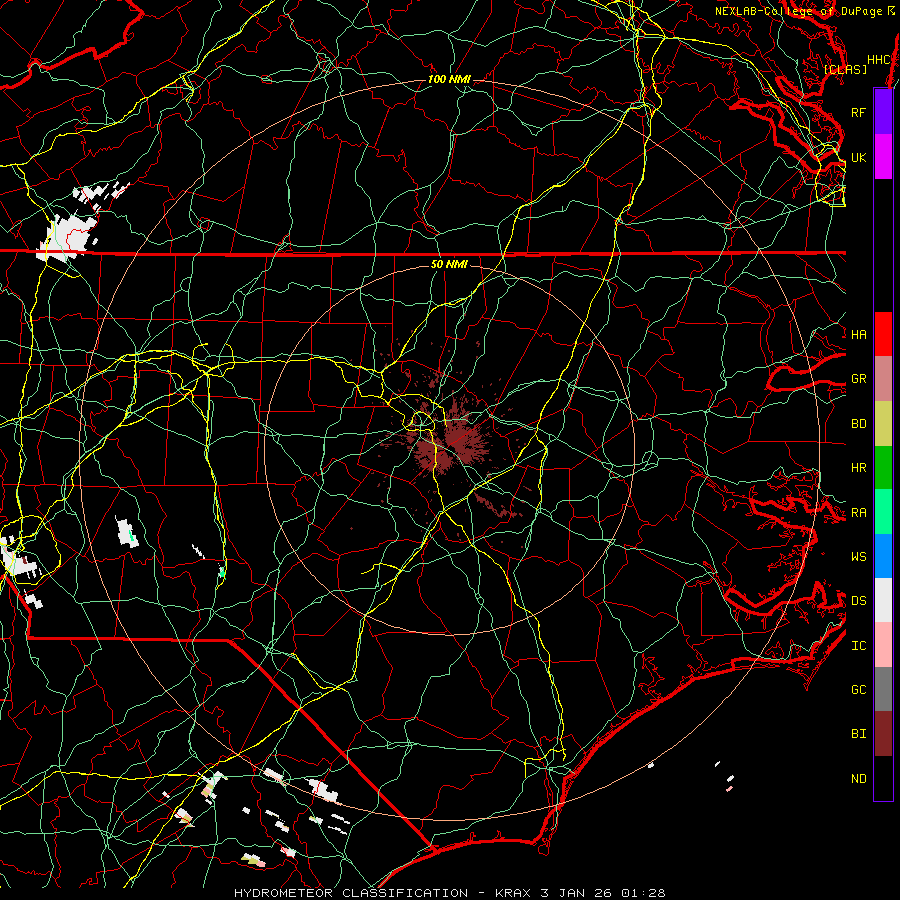Click the 100 NMI range ring label
Screen dimensions: 900x900
coord(449,79)
